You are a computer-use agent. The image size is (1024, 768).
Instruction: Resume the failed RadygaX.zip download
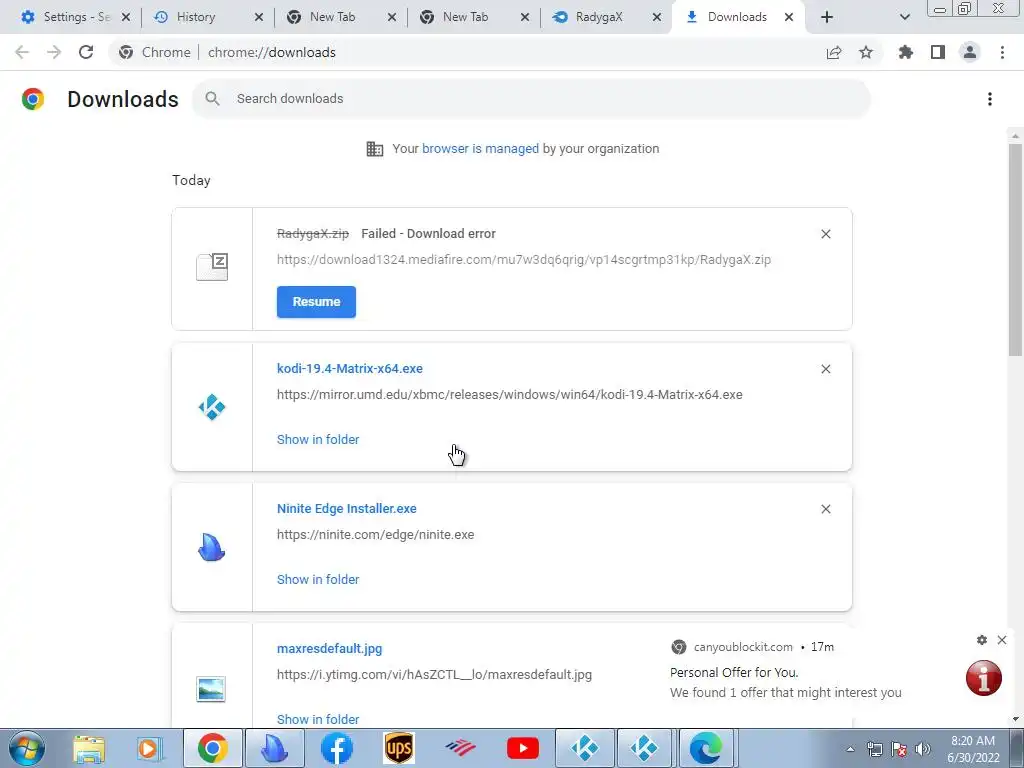point(316,302)
